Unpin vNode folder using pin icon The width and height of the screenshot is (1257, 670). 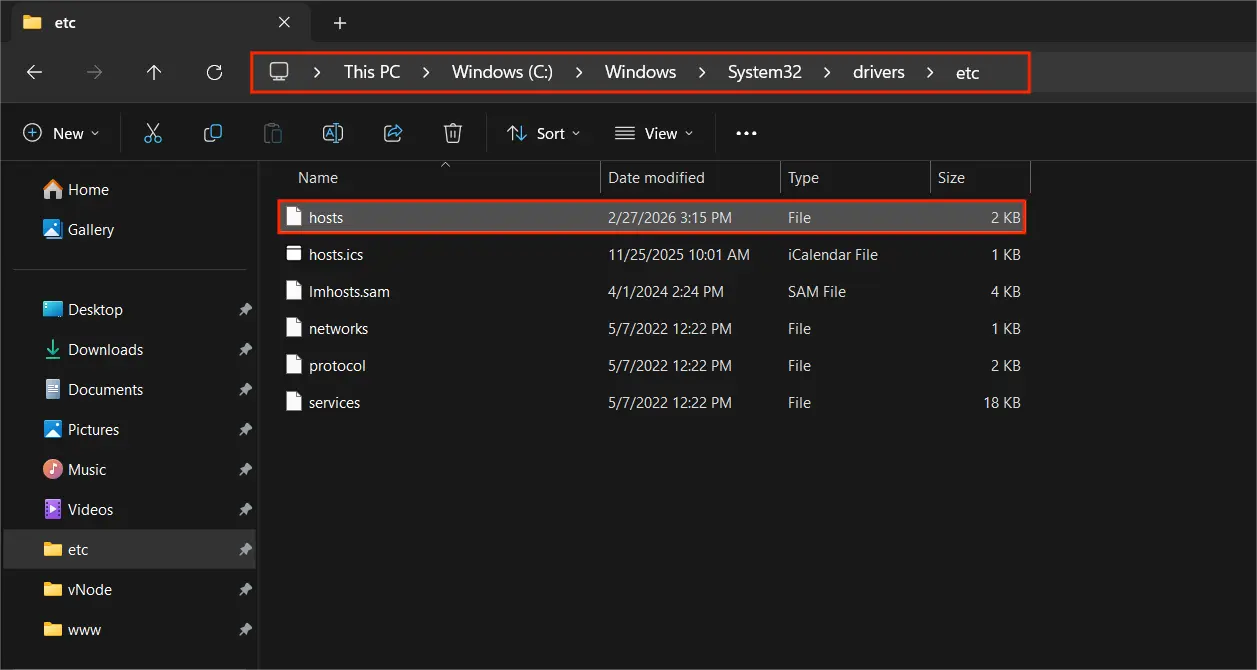point(245,590)
